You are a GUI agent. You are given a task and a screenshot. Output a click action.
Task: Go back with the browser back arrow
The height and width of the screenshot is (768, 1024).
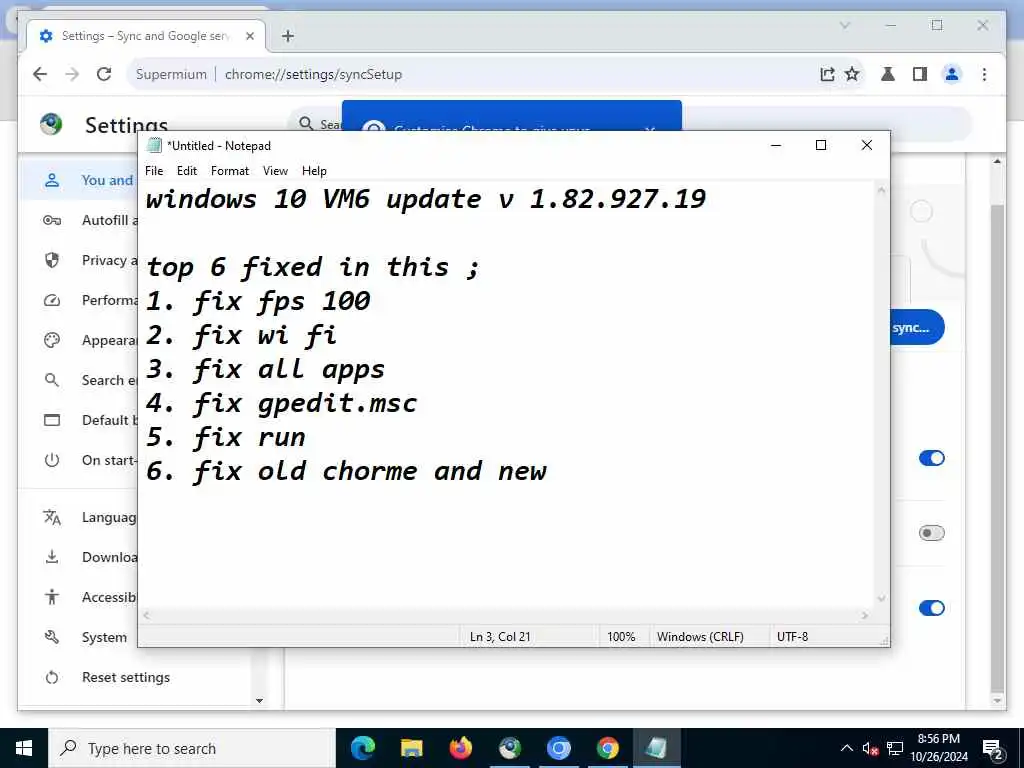(x=40, y=74)
